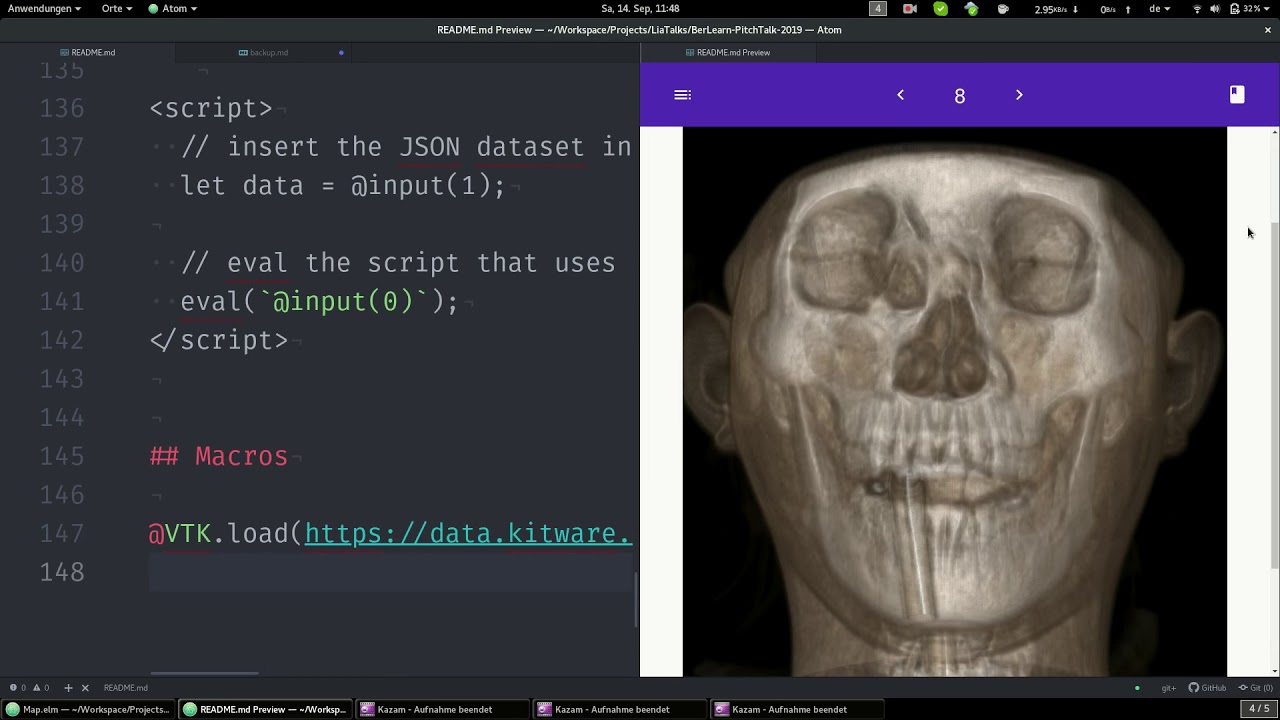
Task: Click the clock Sa, 14. Sep, 11:48
Action: point(640,8)
